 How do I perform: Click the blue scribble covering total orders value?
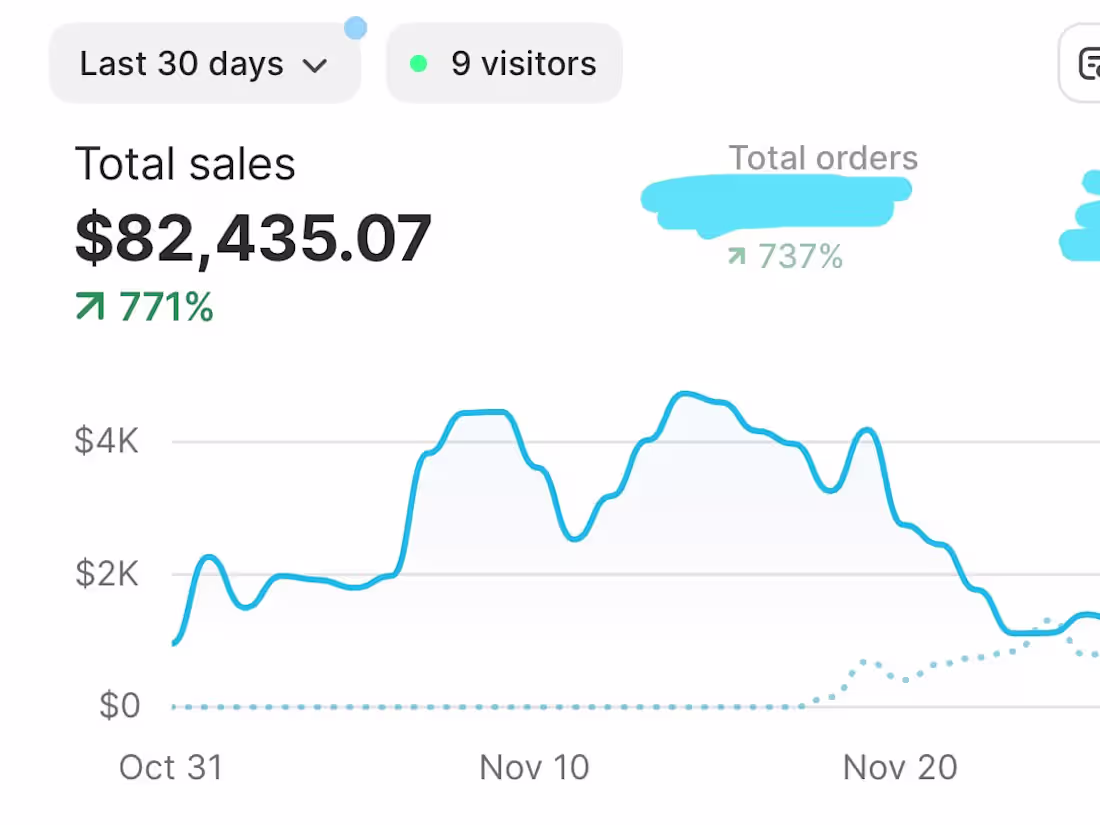pos(775,204)
